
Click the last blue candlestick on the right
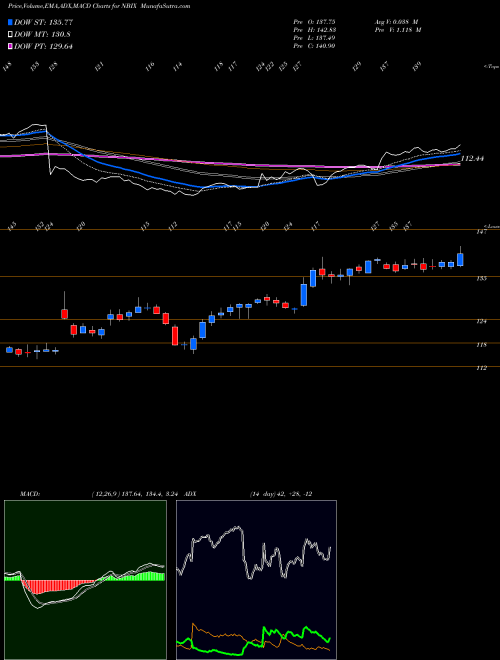(460, 259)
